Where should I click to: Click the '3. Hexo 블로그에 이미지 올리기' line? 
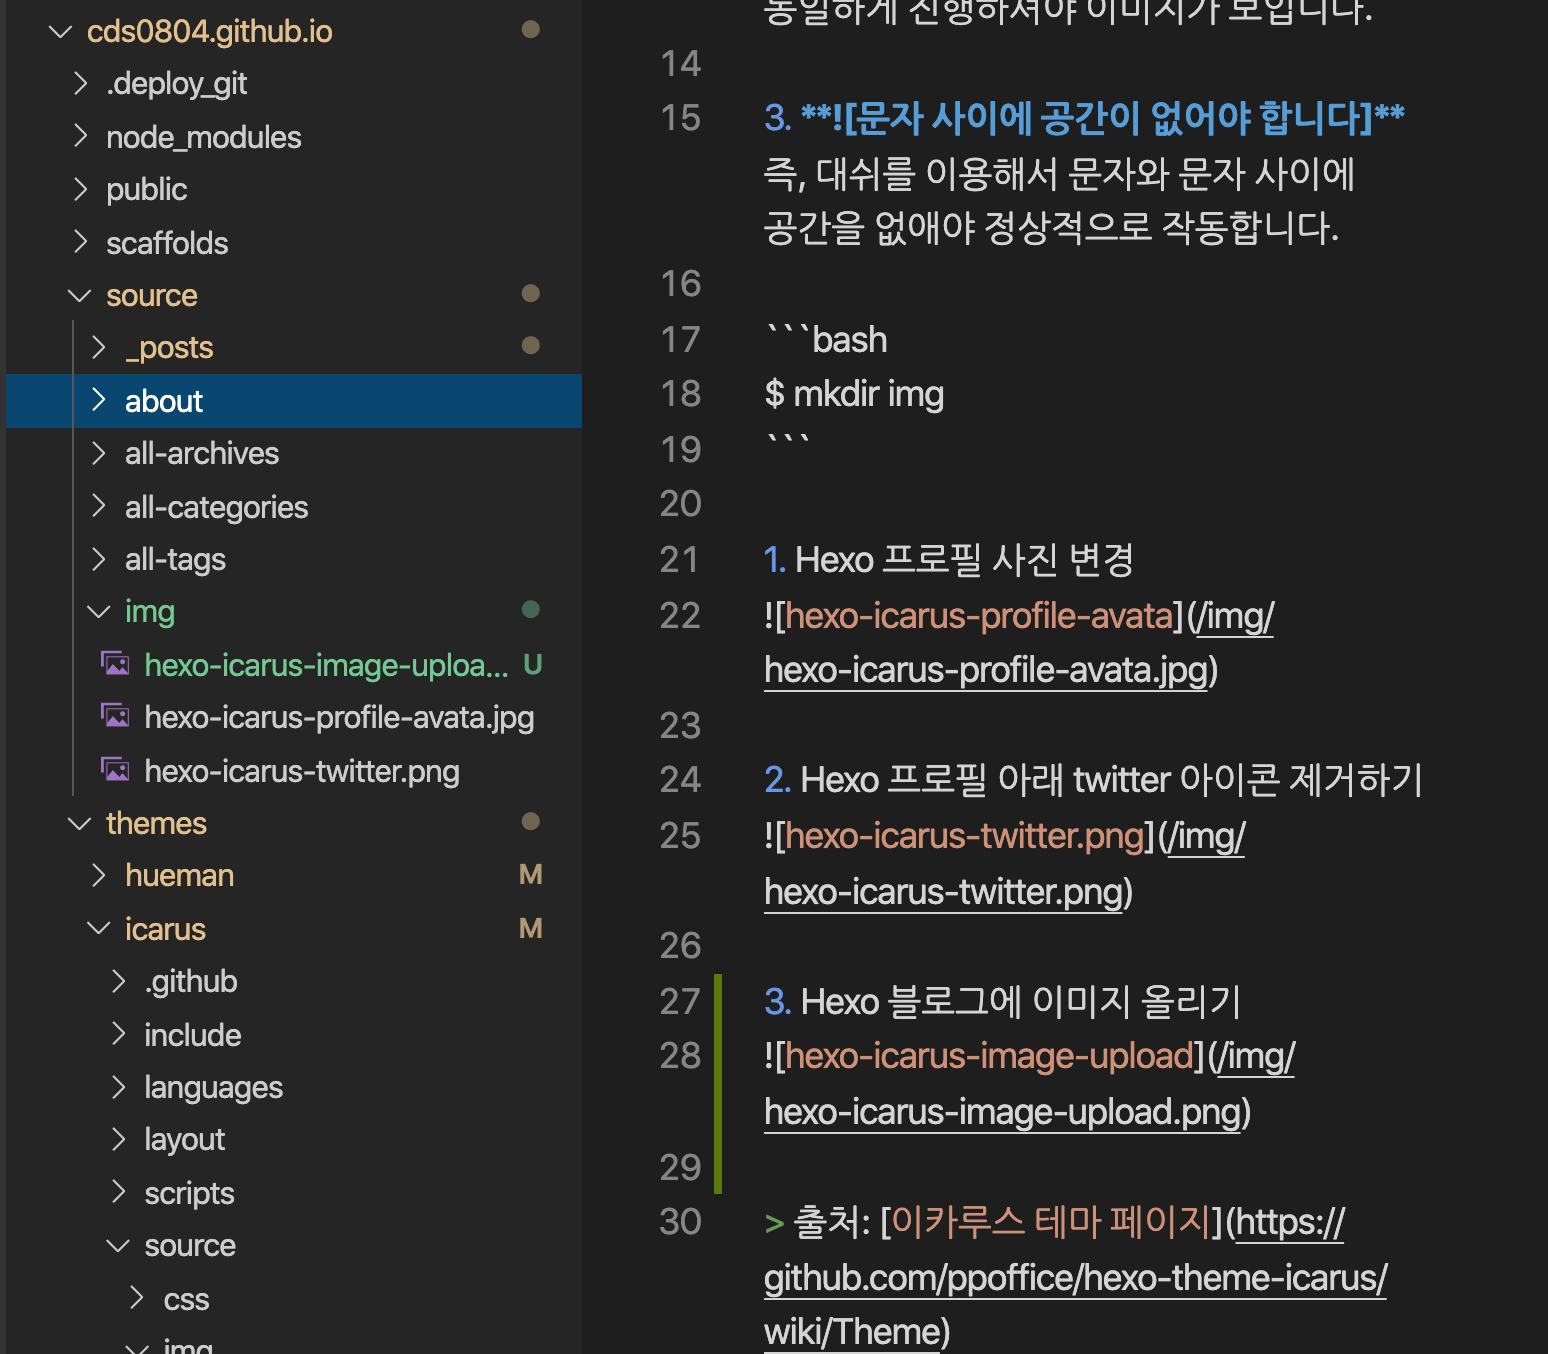point(1002,1001)
